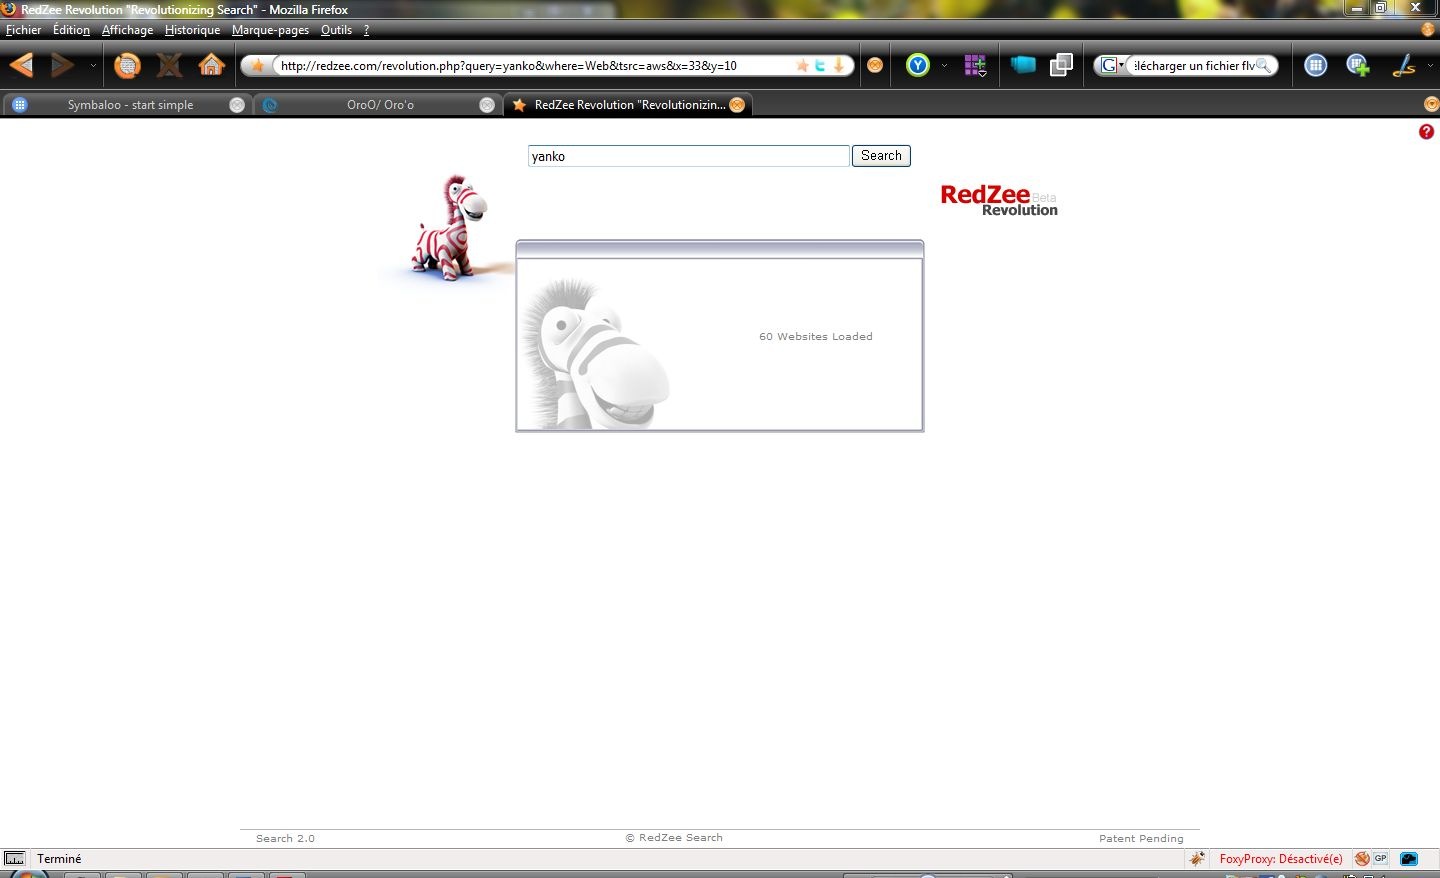1440x878 pixels.
Task: Open the Marque-pages menu
Action: pos(270,30)
